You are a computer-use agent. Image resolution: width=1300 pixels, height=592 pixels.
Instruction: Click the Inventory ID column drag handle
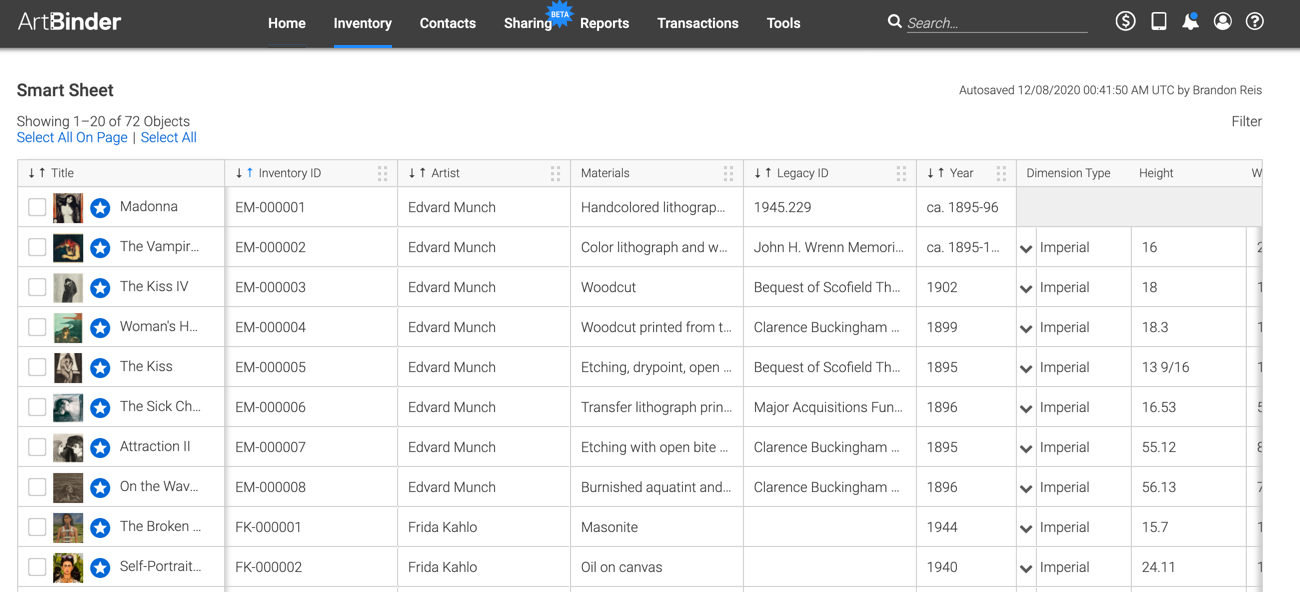pos(382,173)
